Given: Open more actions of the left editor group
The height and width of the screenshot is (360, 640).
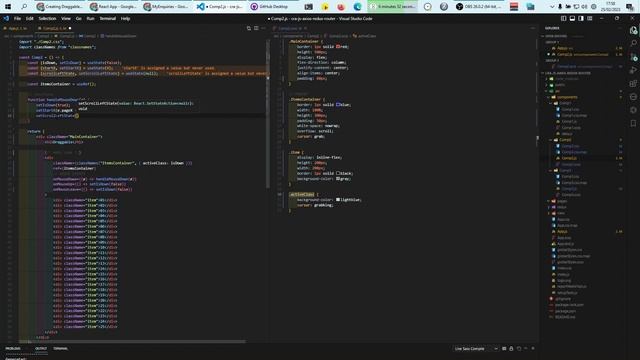Looking at the screenshot, I should (x=263, y=28).
